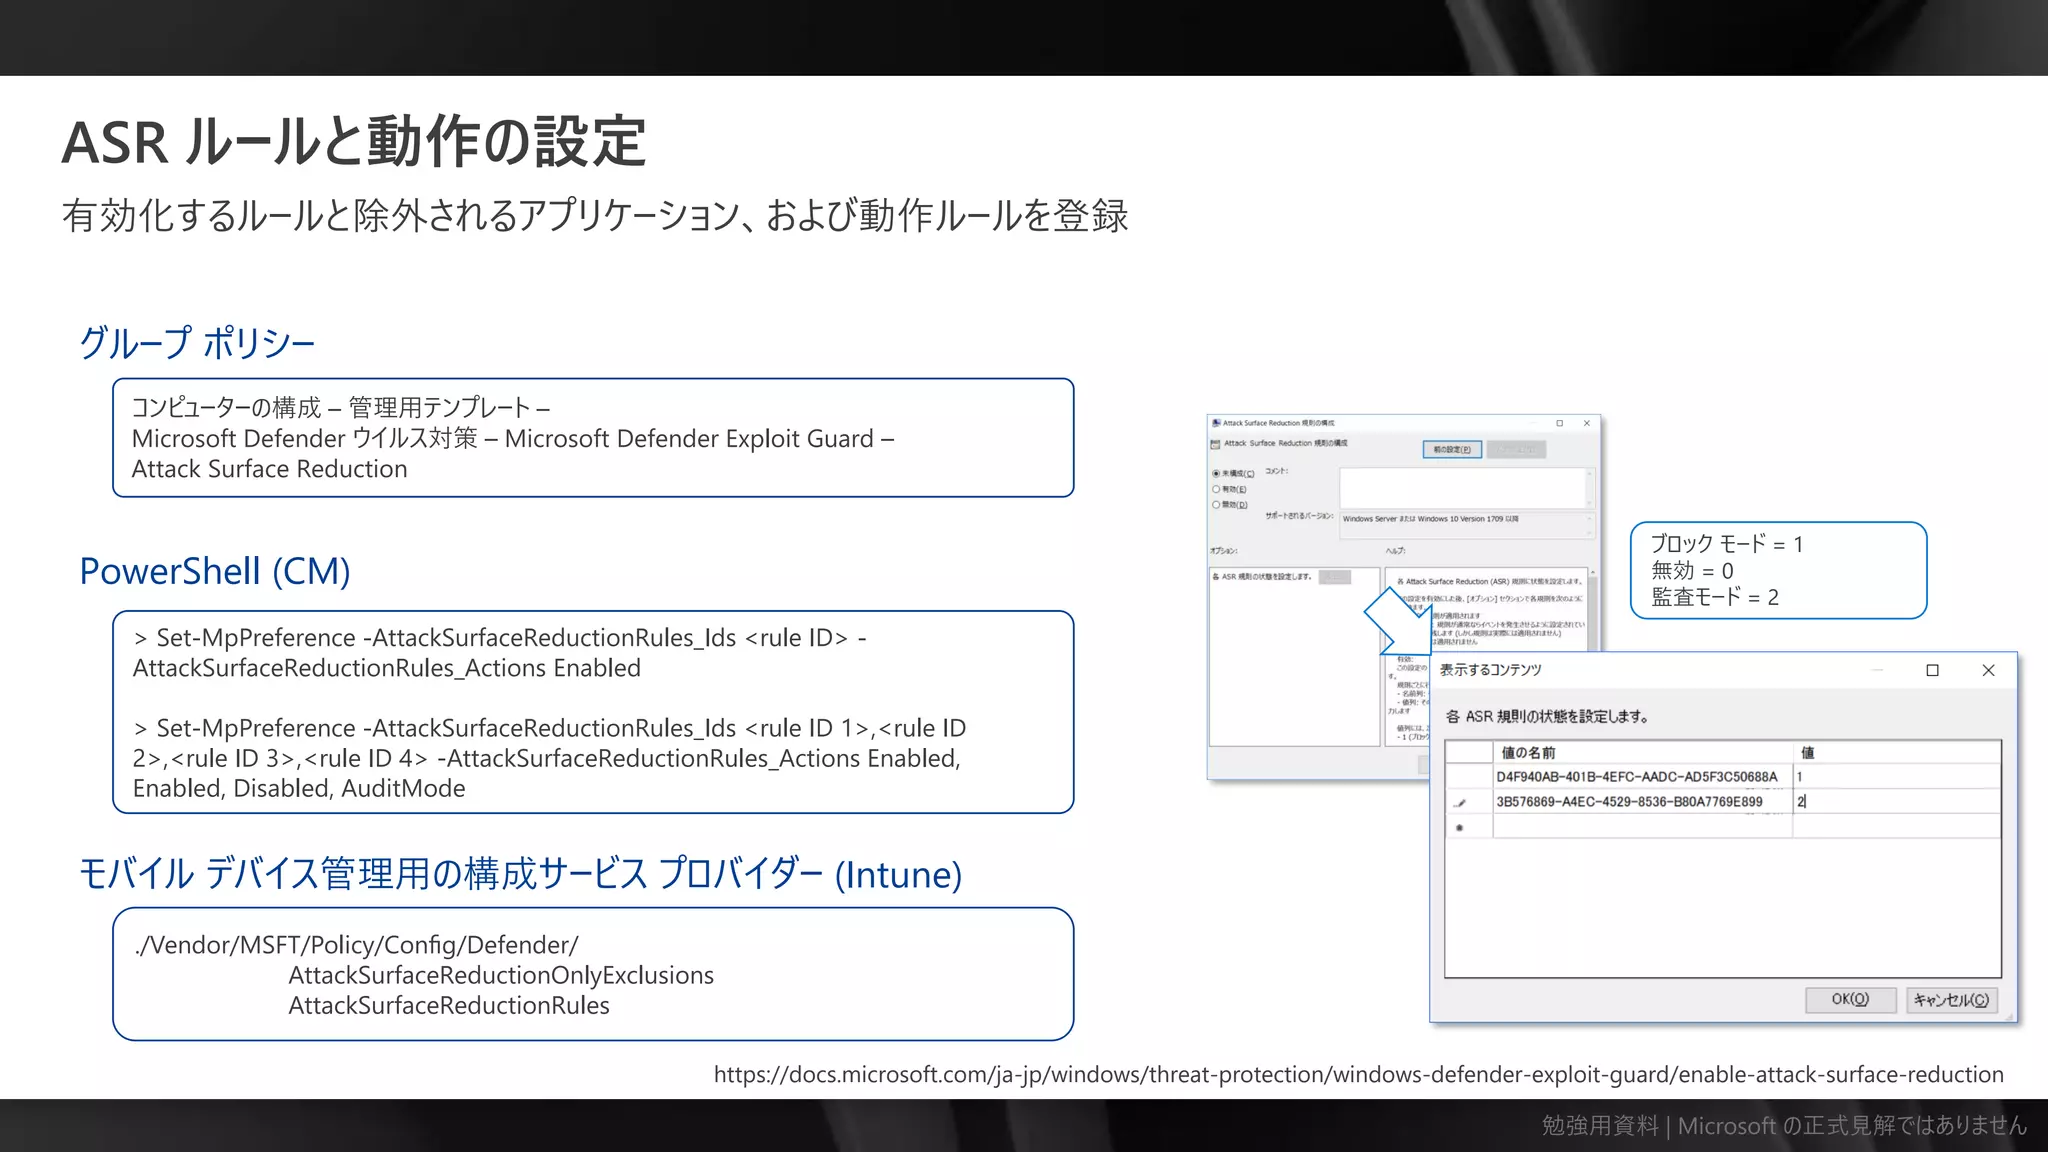Click the グループ ポリシー heading
Image resolution: width=2048 pixels, height=1152 pixels.
(197, 343)
